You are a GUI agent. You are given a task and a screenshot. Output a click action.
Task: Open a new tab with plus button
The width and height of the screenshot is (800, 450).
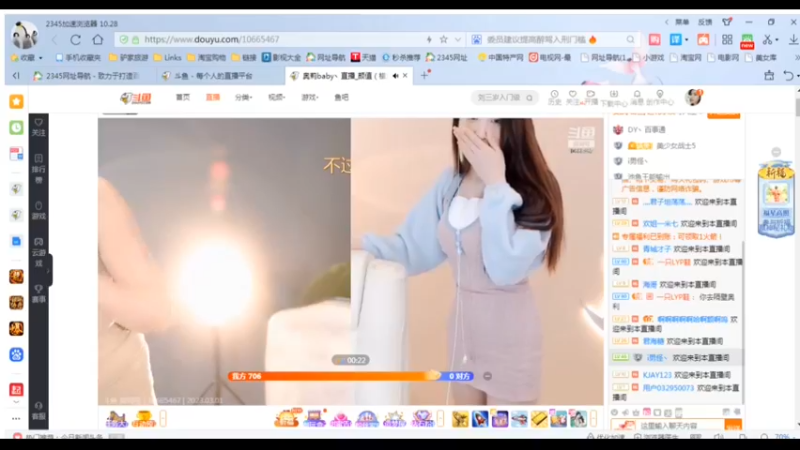pos(424,76)
